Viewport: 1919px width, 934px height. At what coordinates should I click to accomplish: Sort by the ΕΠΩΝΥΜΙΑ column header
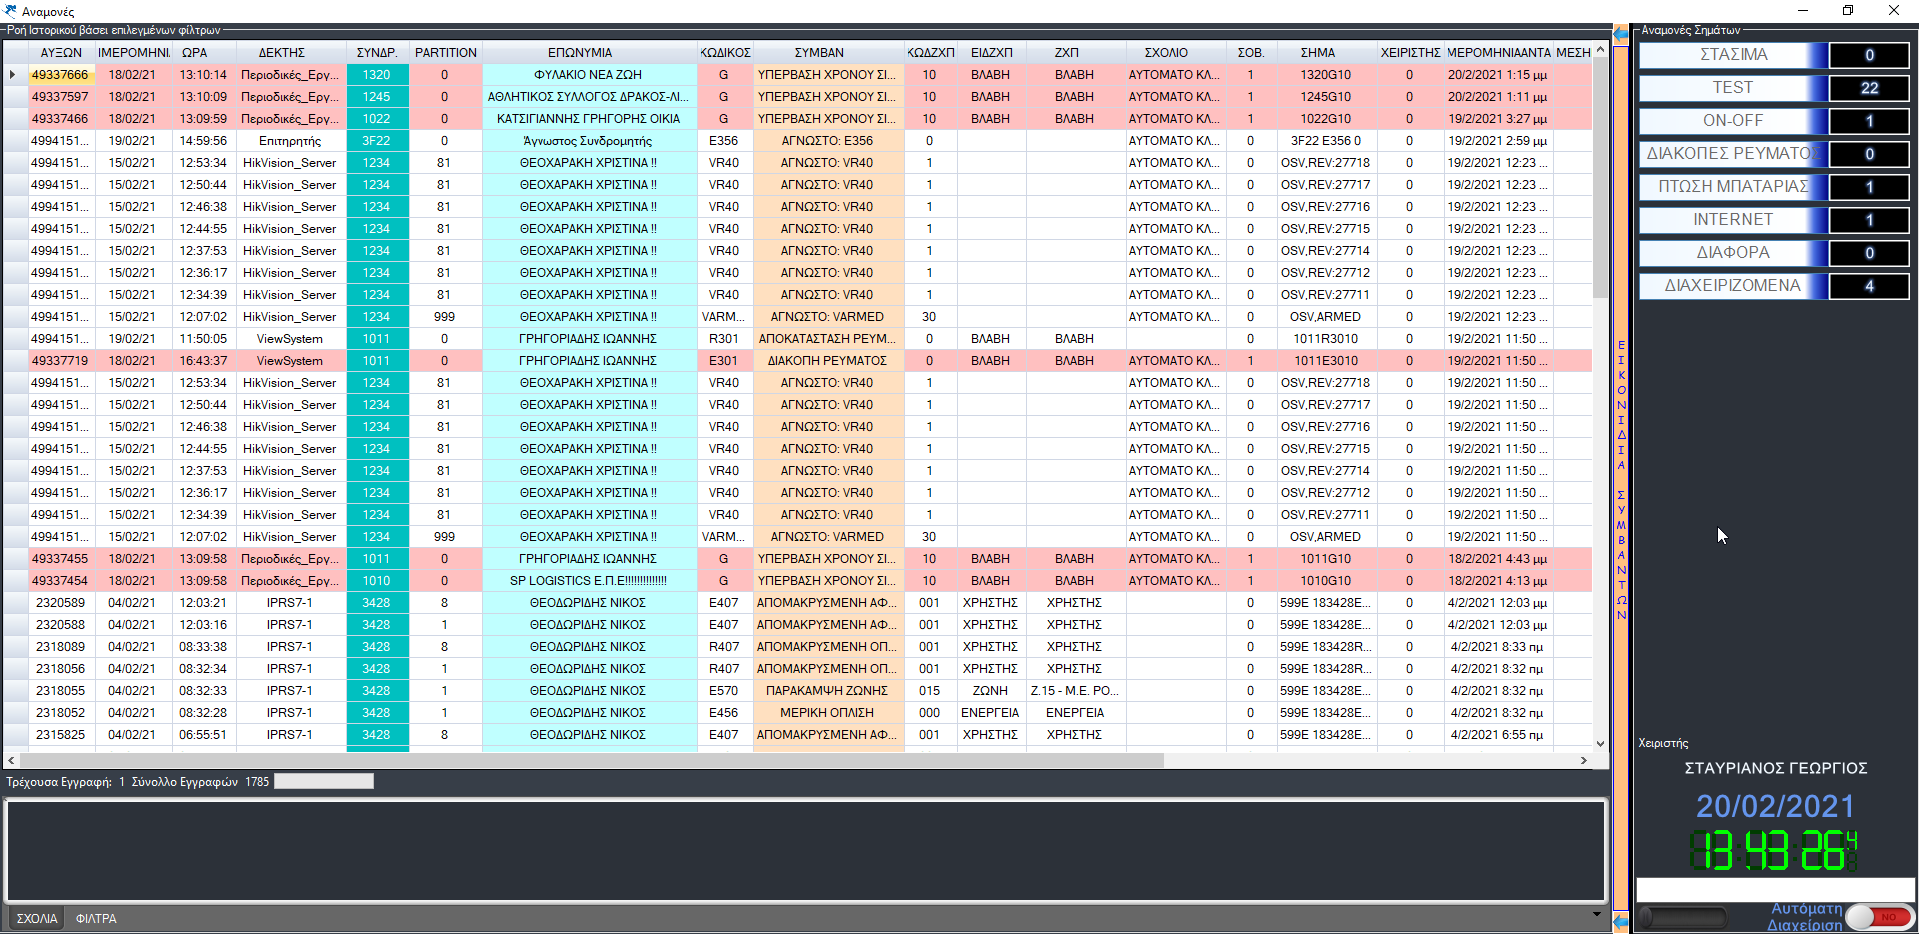[580, 52]
